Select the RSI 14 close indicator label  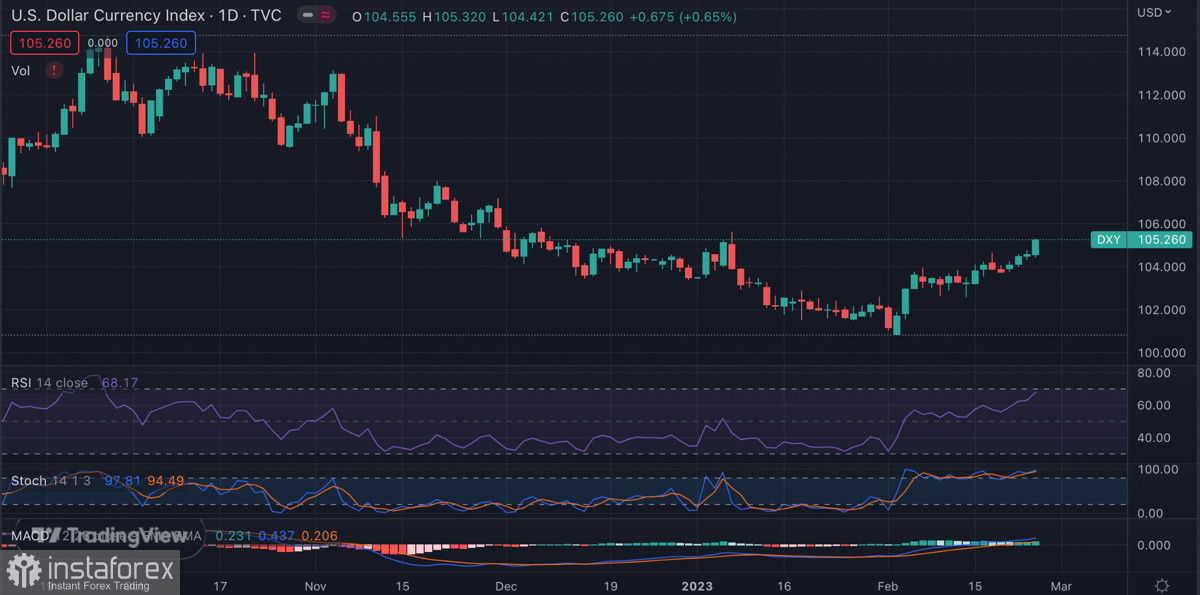click(x=49, y=383)
